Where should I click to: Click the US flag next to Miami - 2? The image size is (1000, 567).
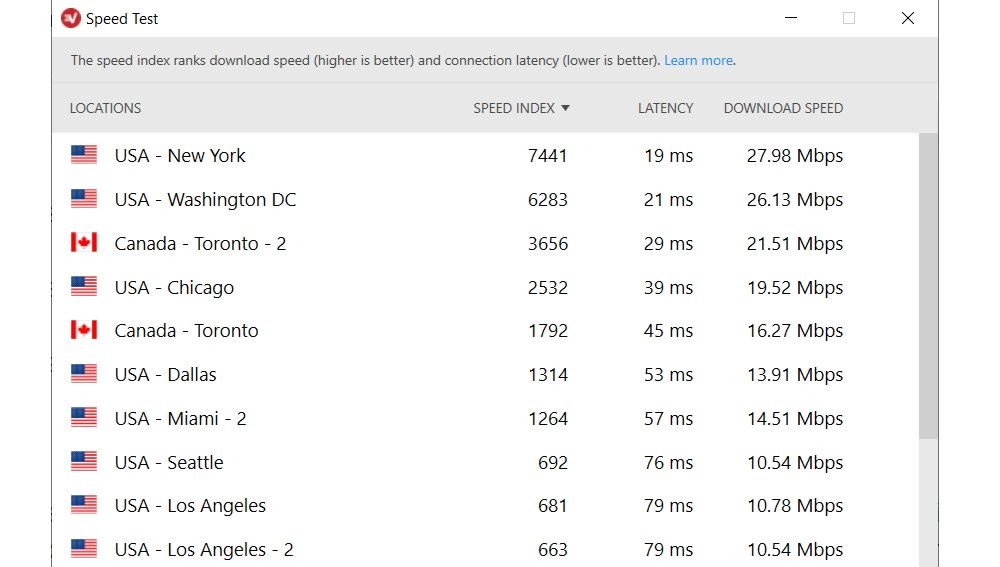(84, 418)
